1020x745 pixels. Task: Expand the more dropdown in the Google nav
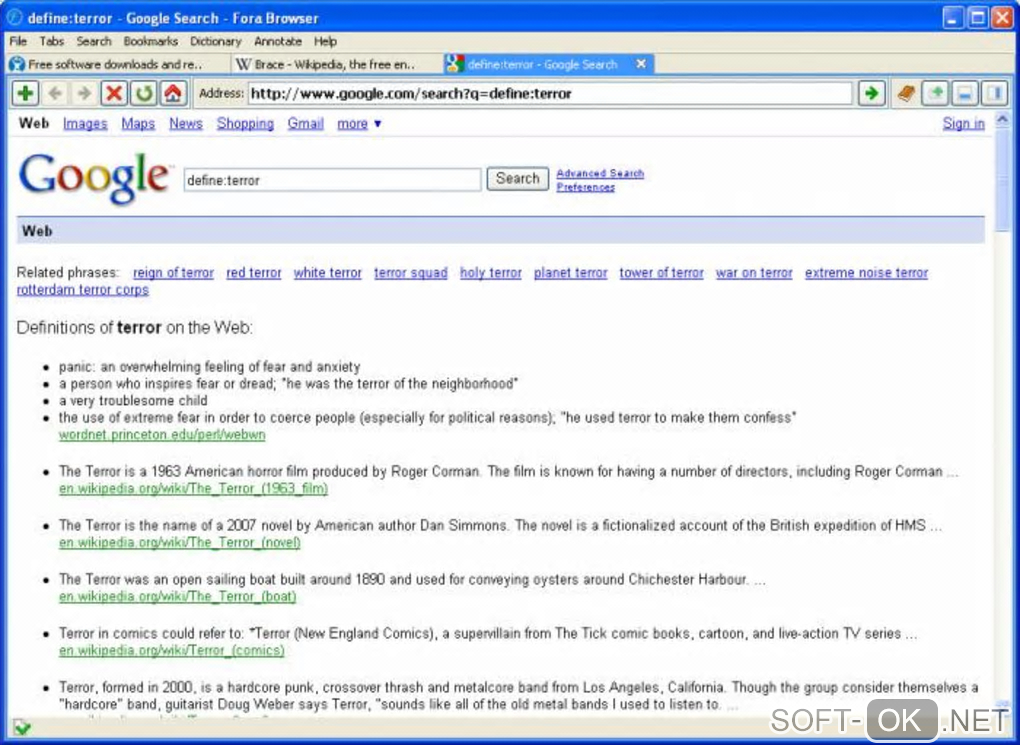coord(358,124)
